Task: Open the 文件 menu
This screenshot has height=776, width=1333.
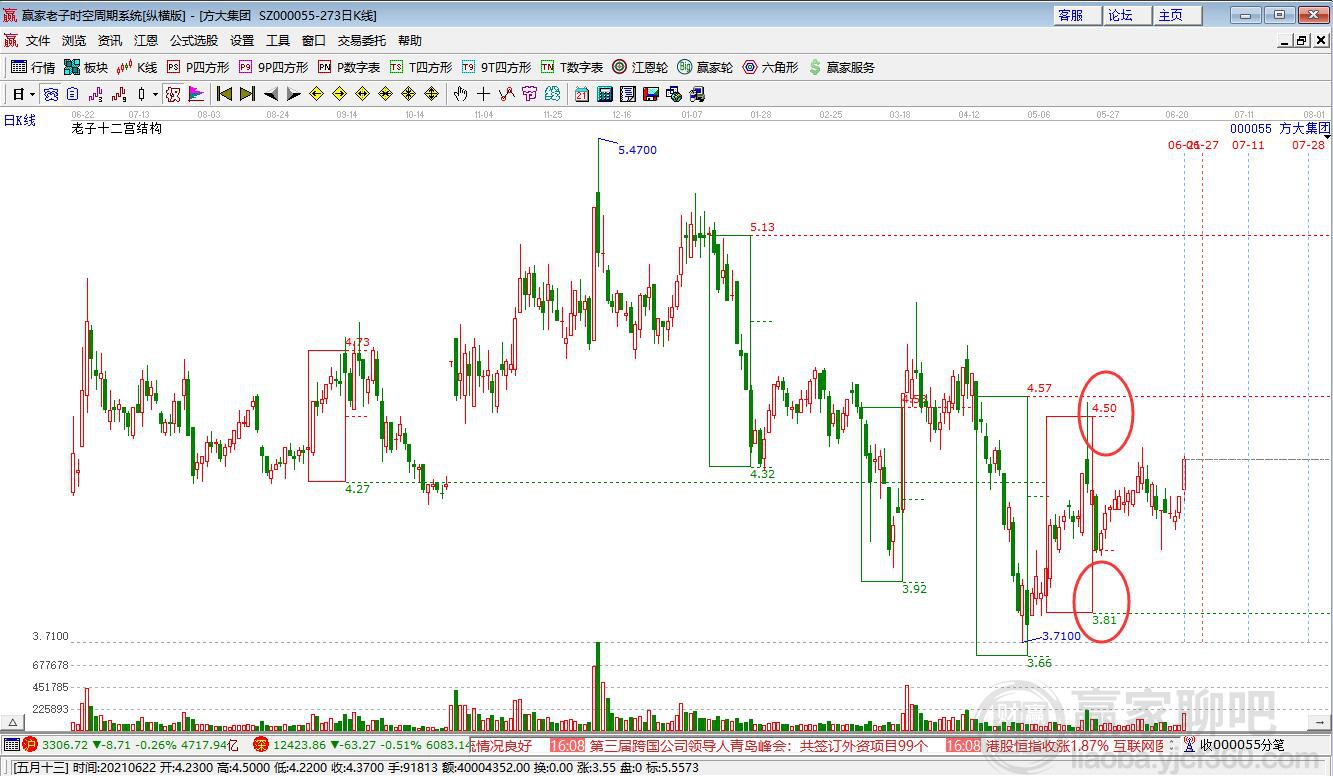Action: pos(38,41)
